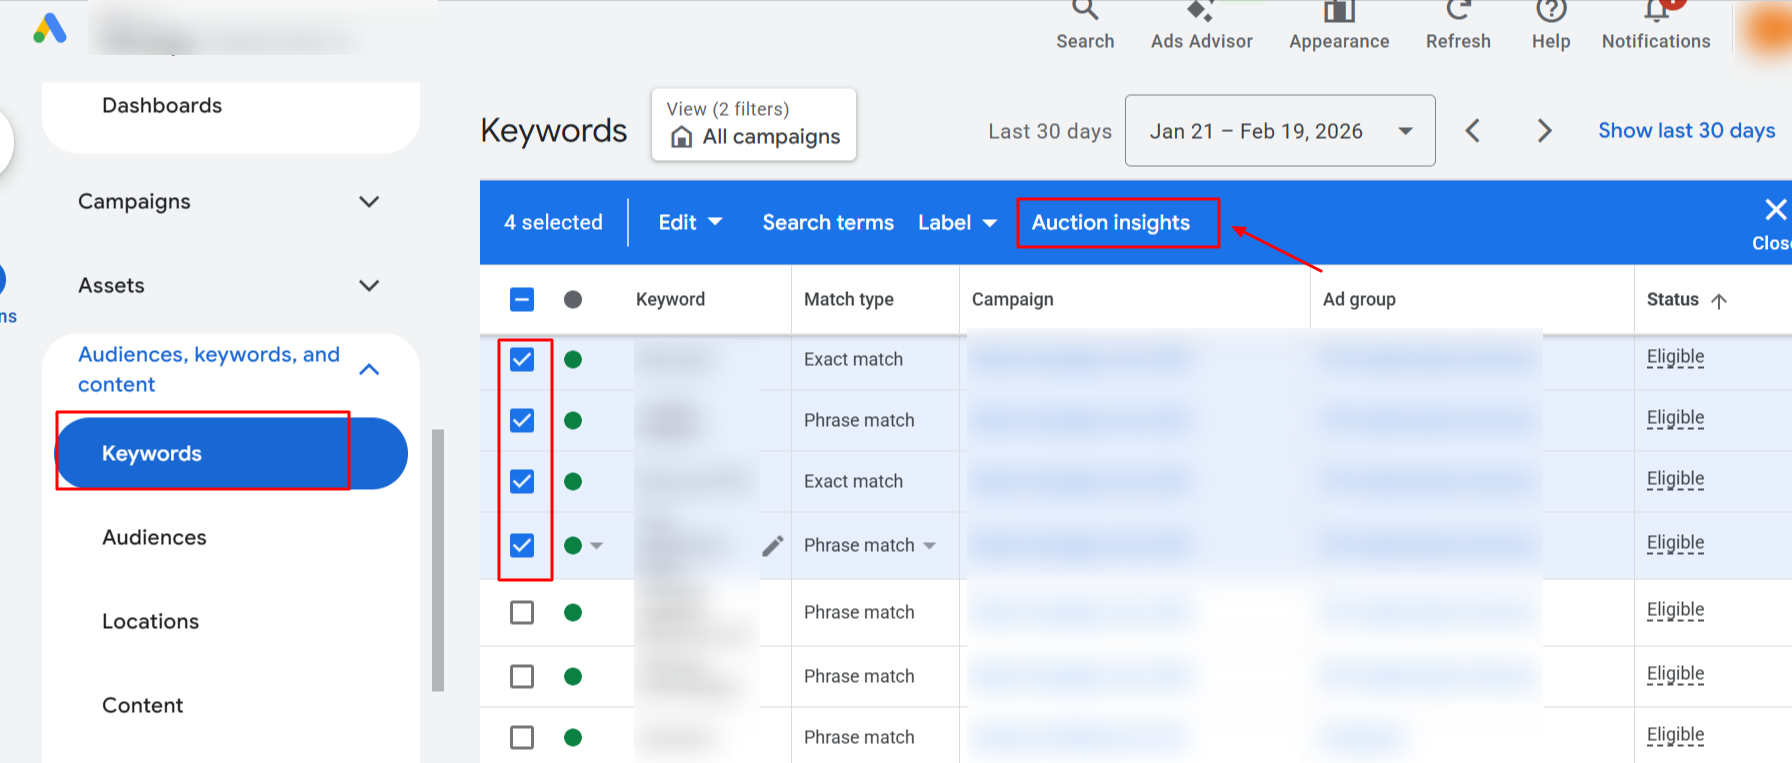Image resolution: width=1792 pixels, height=763 pixels.
Task: Go to previous date range arrow
Action: click(x=1473, y=131)
